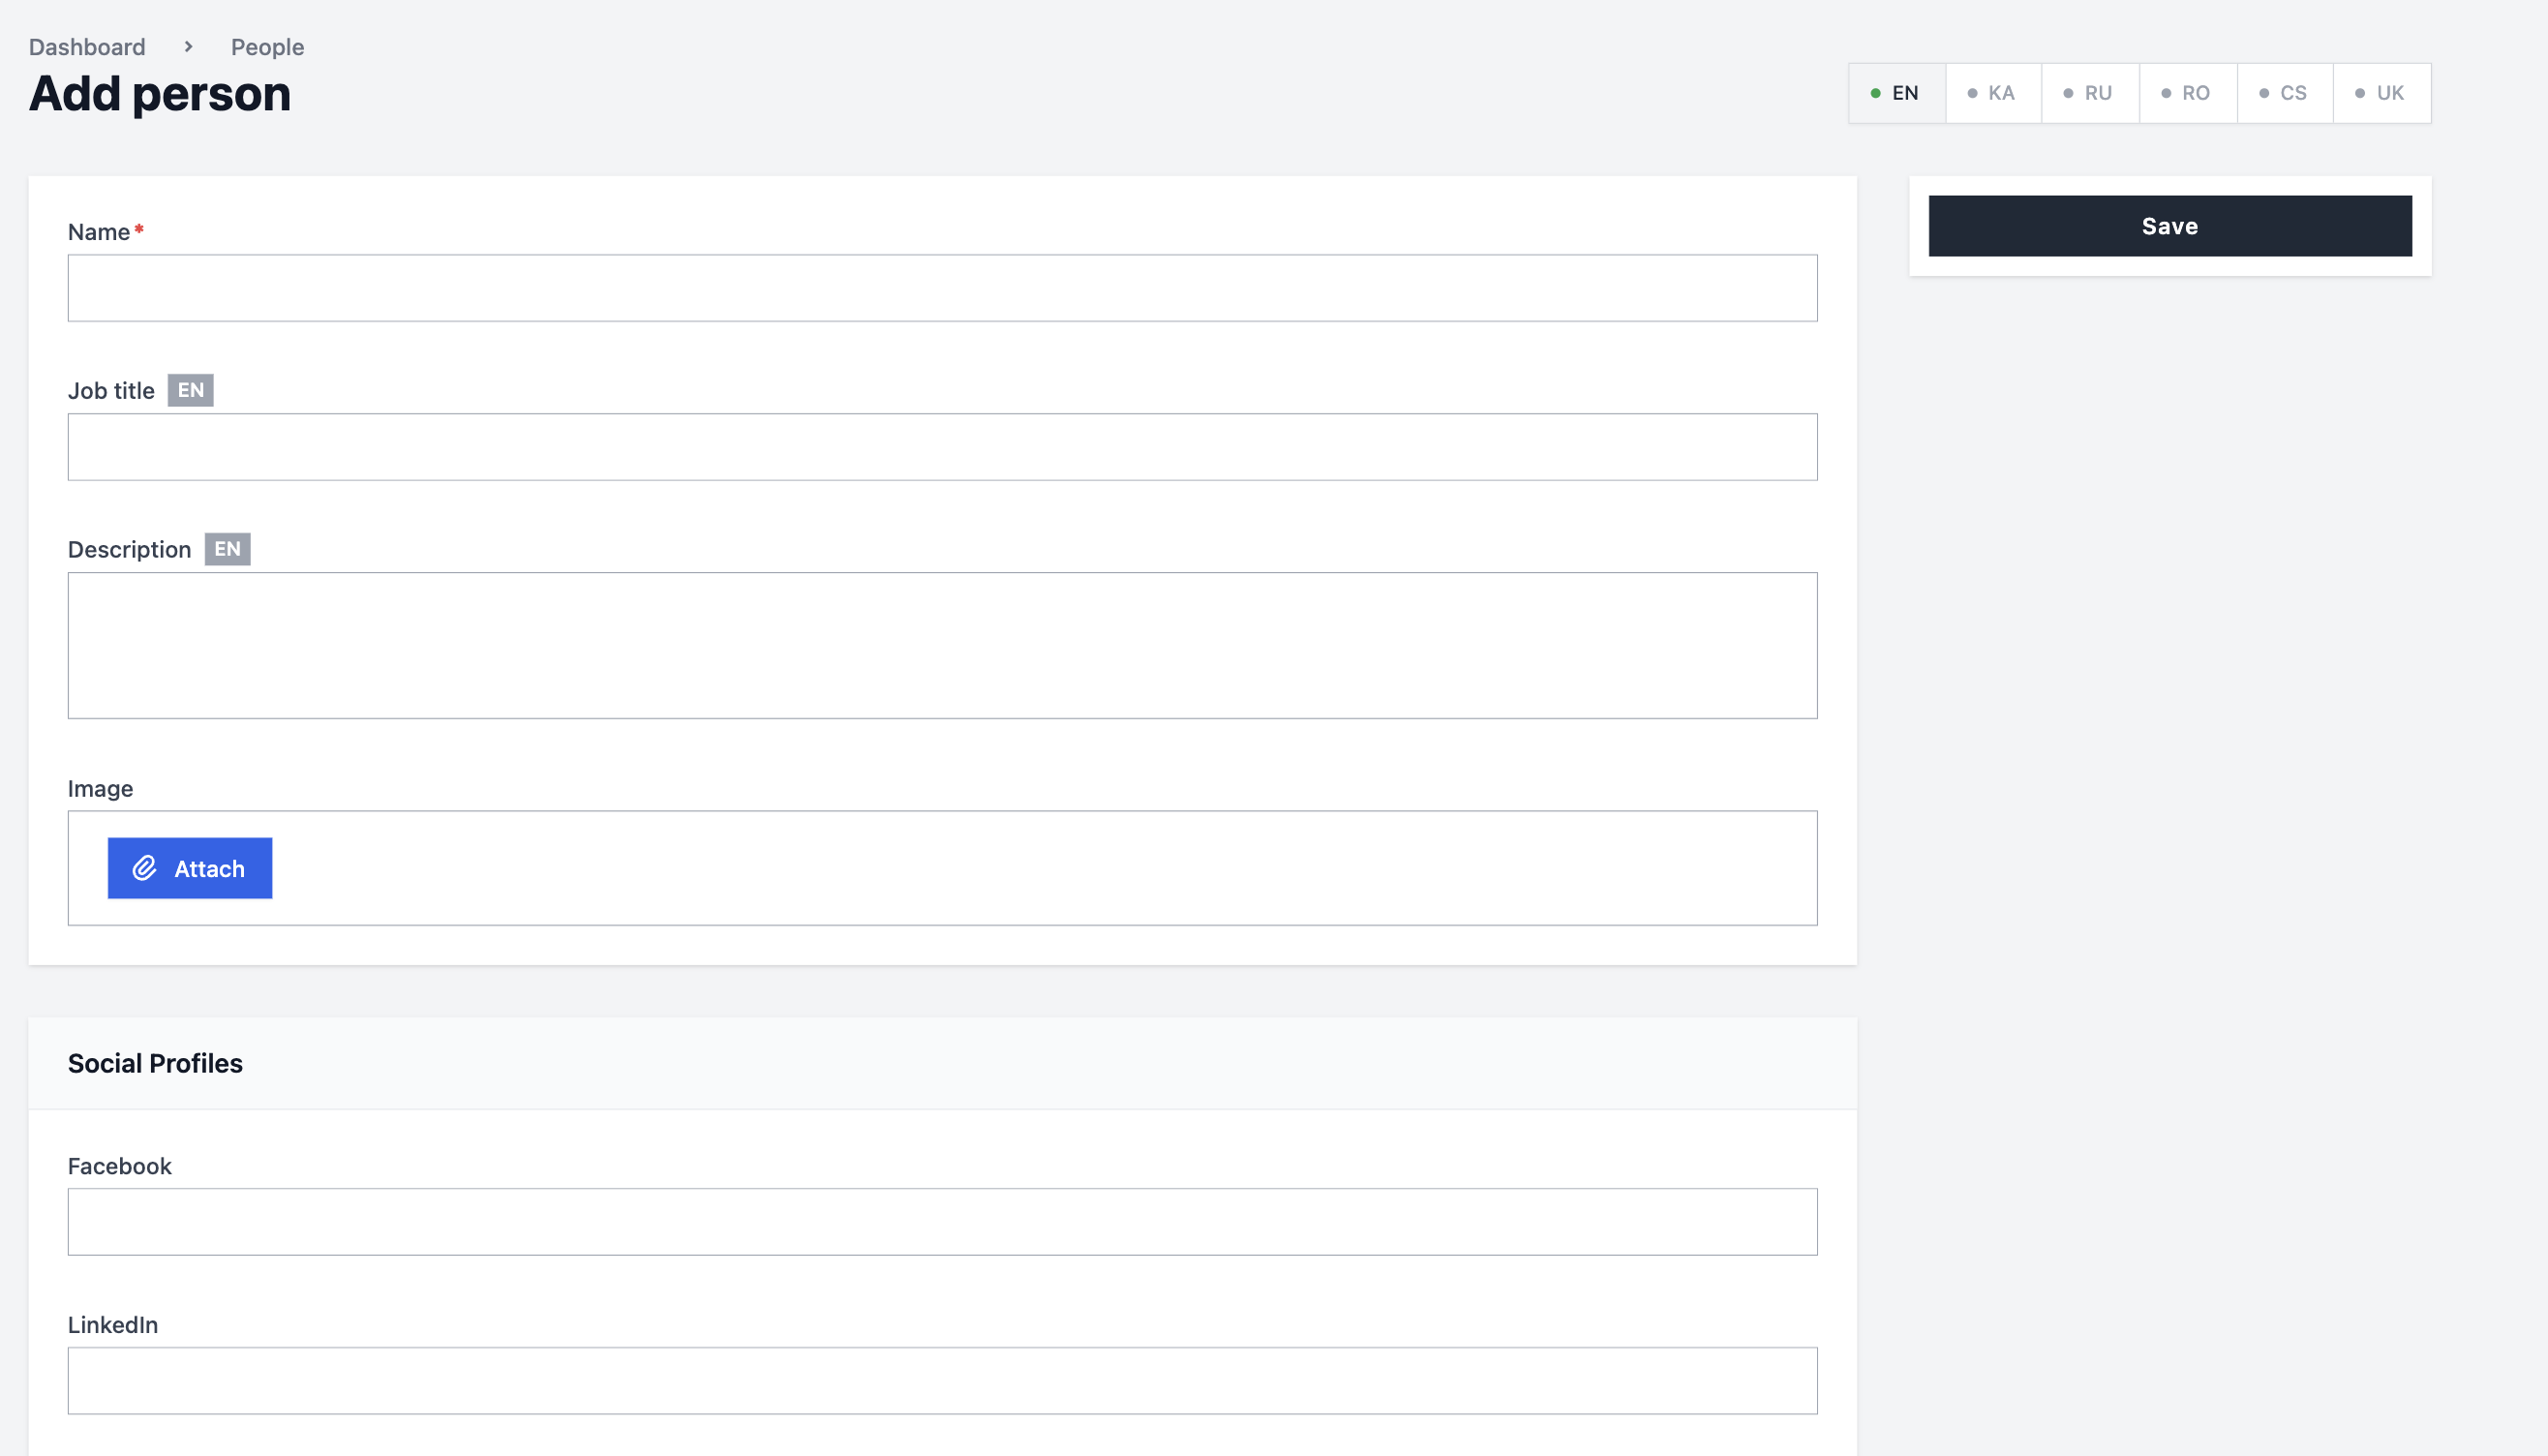Click the Save button

tap(2170, 226)
